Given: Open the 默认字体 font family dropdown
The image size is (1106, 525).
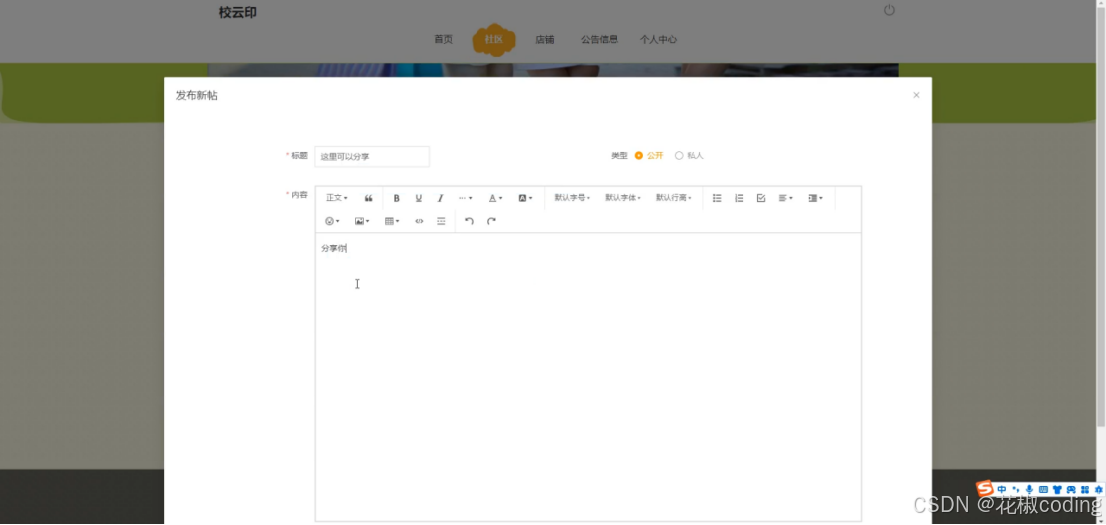Looking at the screenshot, I should pyautogui.click(x=623, y=198).
